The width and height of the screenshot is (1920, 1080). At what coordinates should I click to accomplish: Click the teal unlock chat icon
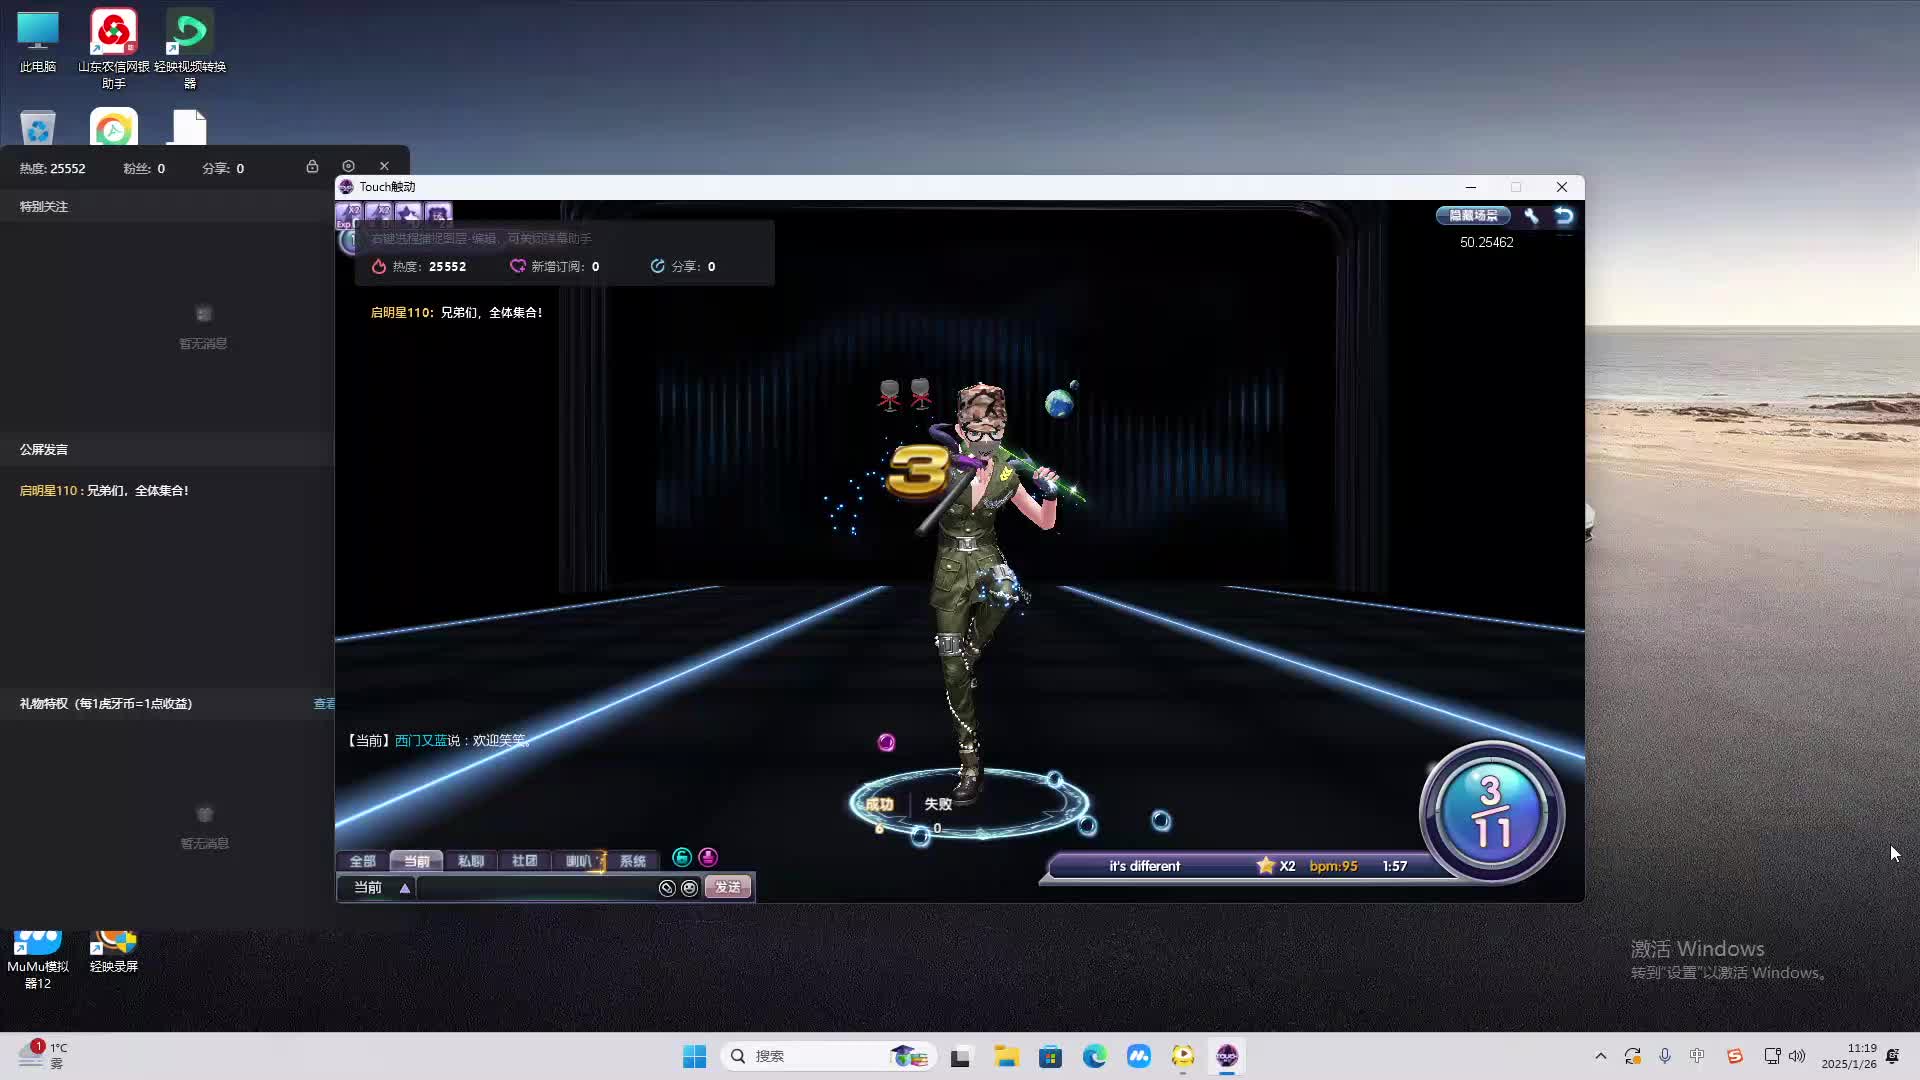pyautogui.click(x=682, y=857)
